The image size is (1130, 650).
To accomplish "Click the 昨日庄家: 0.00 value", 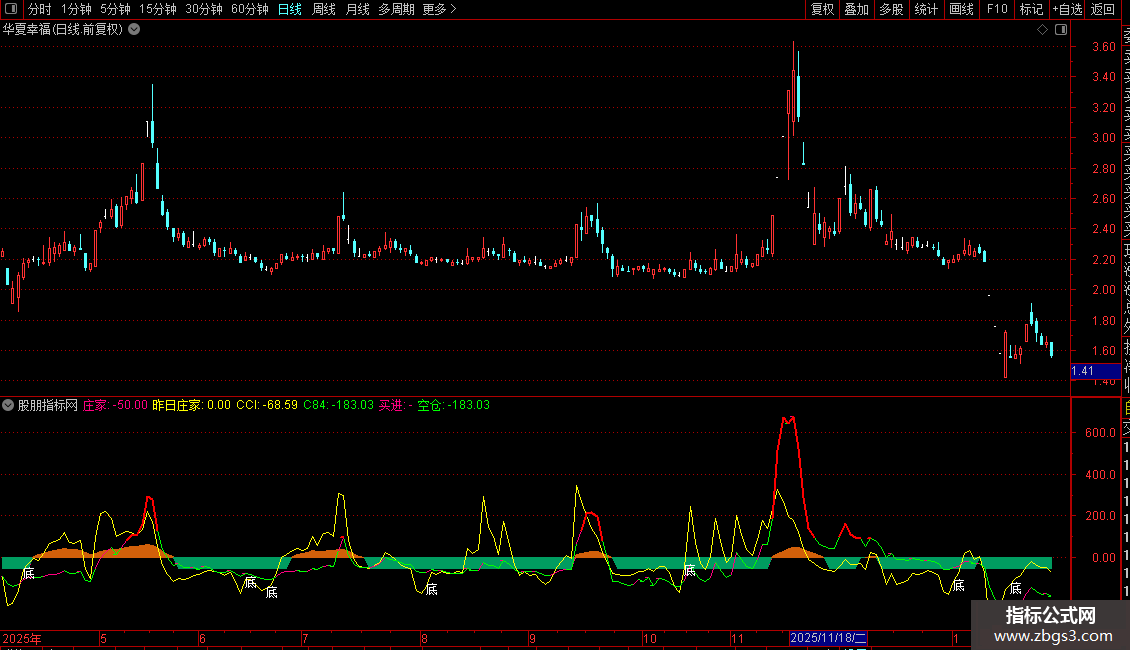I will pyautogui.click(x=192, y=405).
